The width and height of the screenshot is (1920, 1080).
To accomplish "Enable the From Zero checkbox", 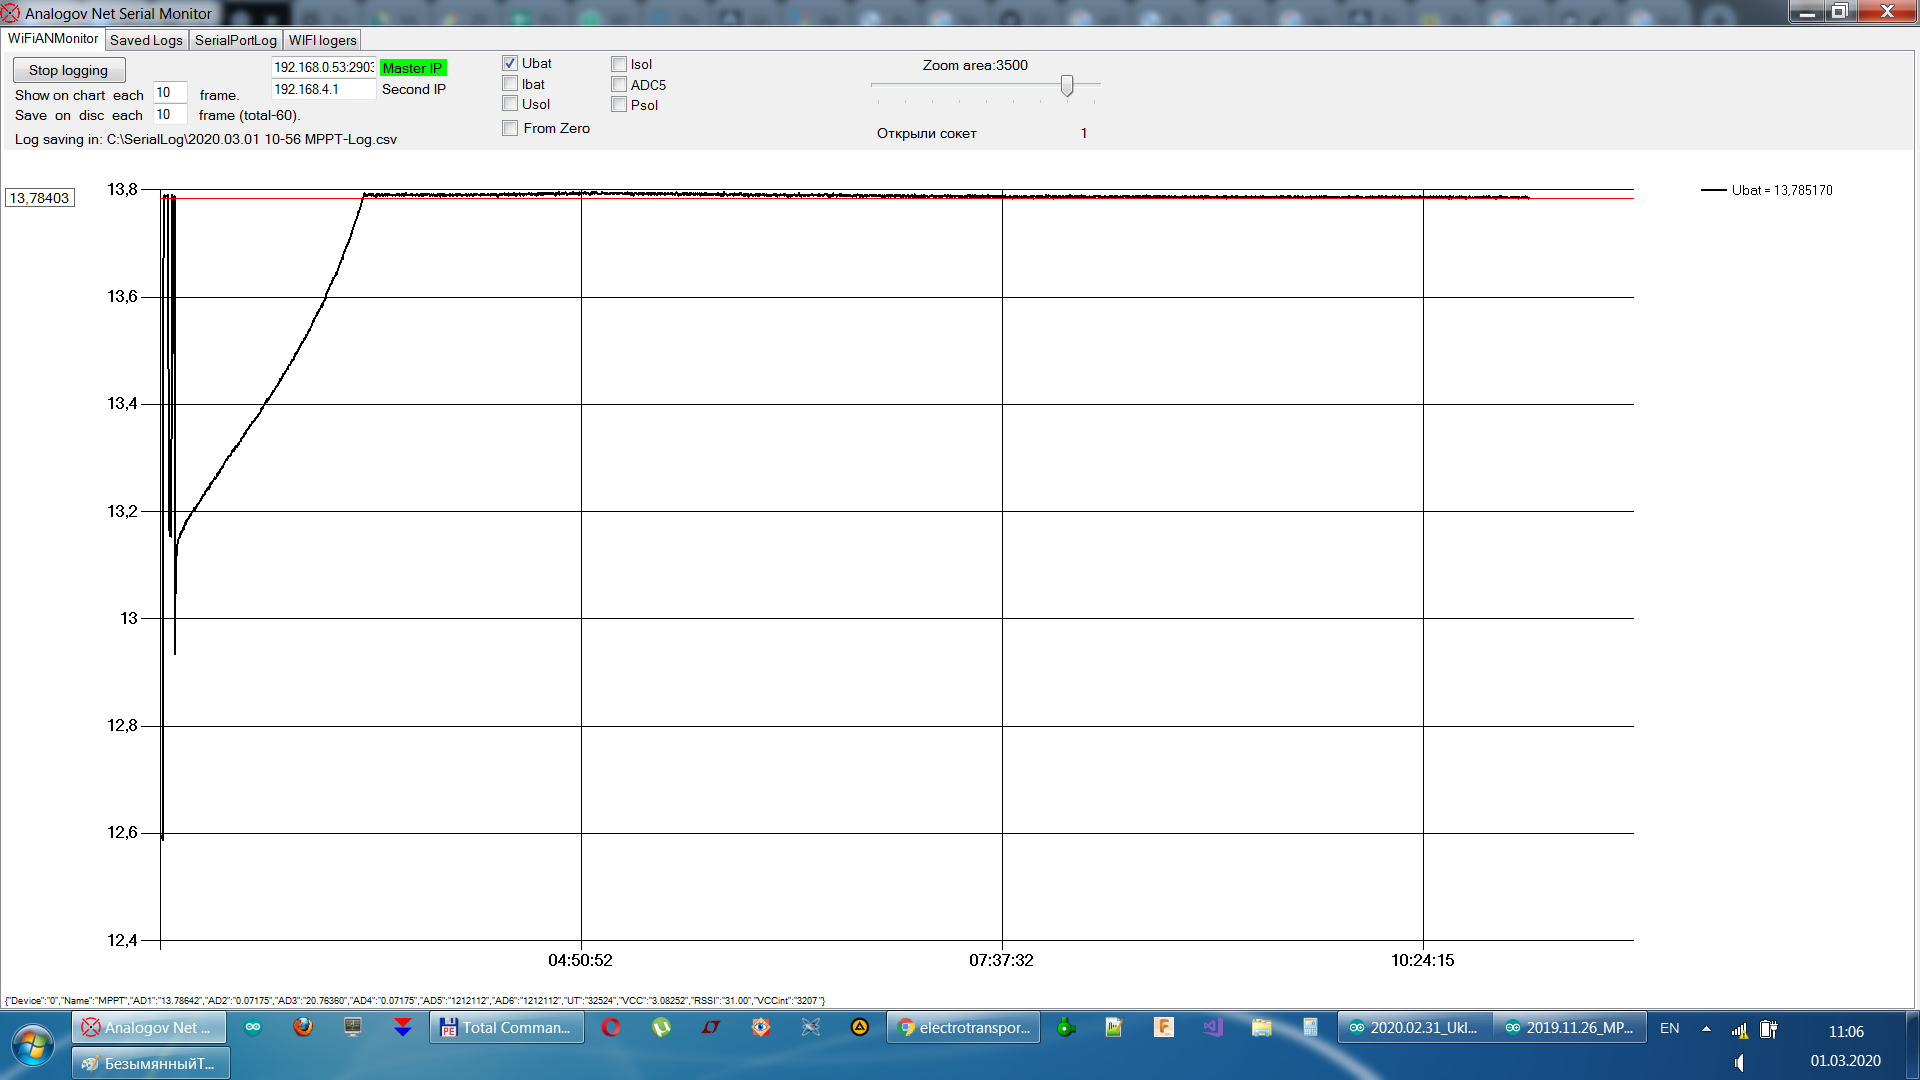I will click(x=510, y=128).
